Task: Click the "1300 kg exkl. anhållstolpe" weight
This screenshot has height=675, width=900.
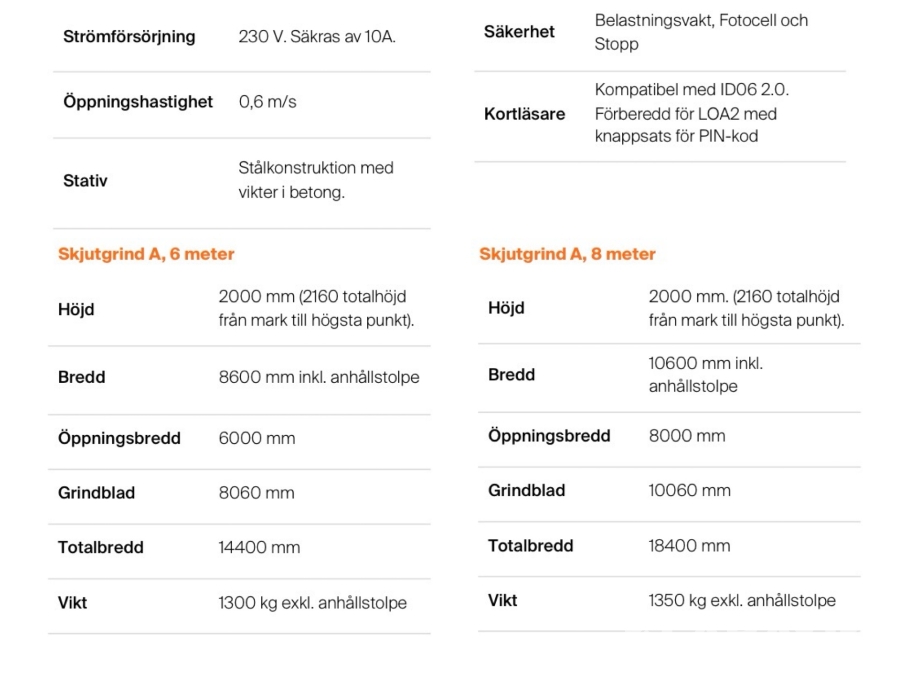Action: [313, 603]
